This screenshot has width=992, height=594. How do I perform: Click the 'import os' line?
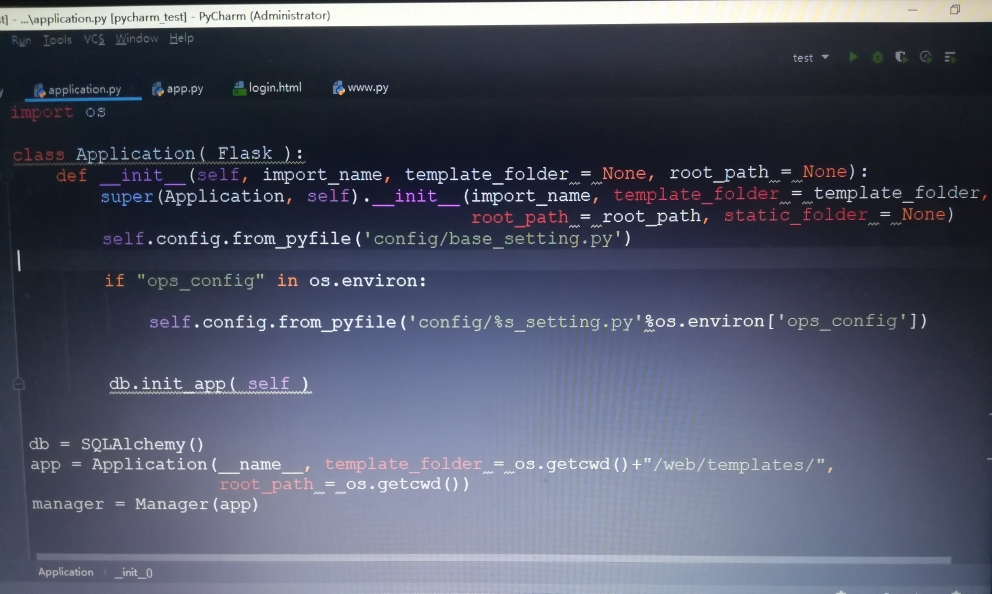(58, 112)
